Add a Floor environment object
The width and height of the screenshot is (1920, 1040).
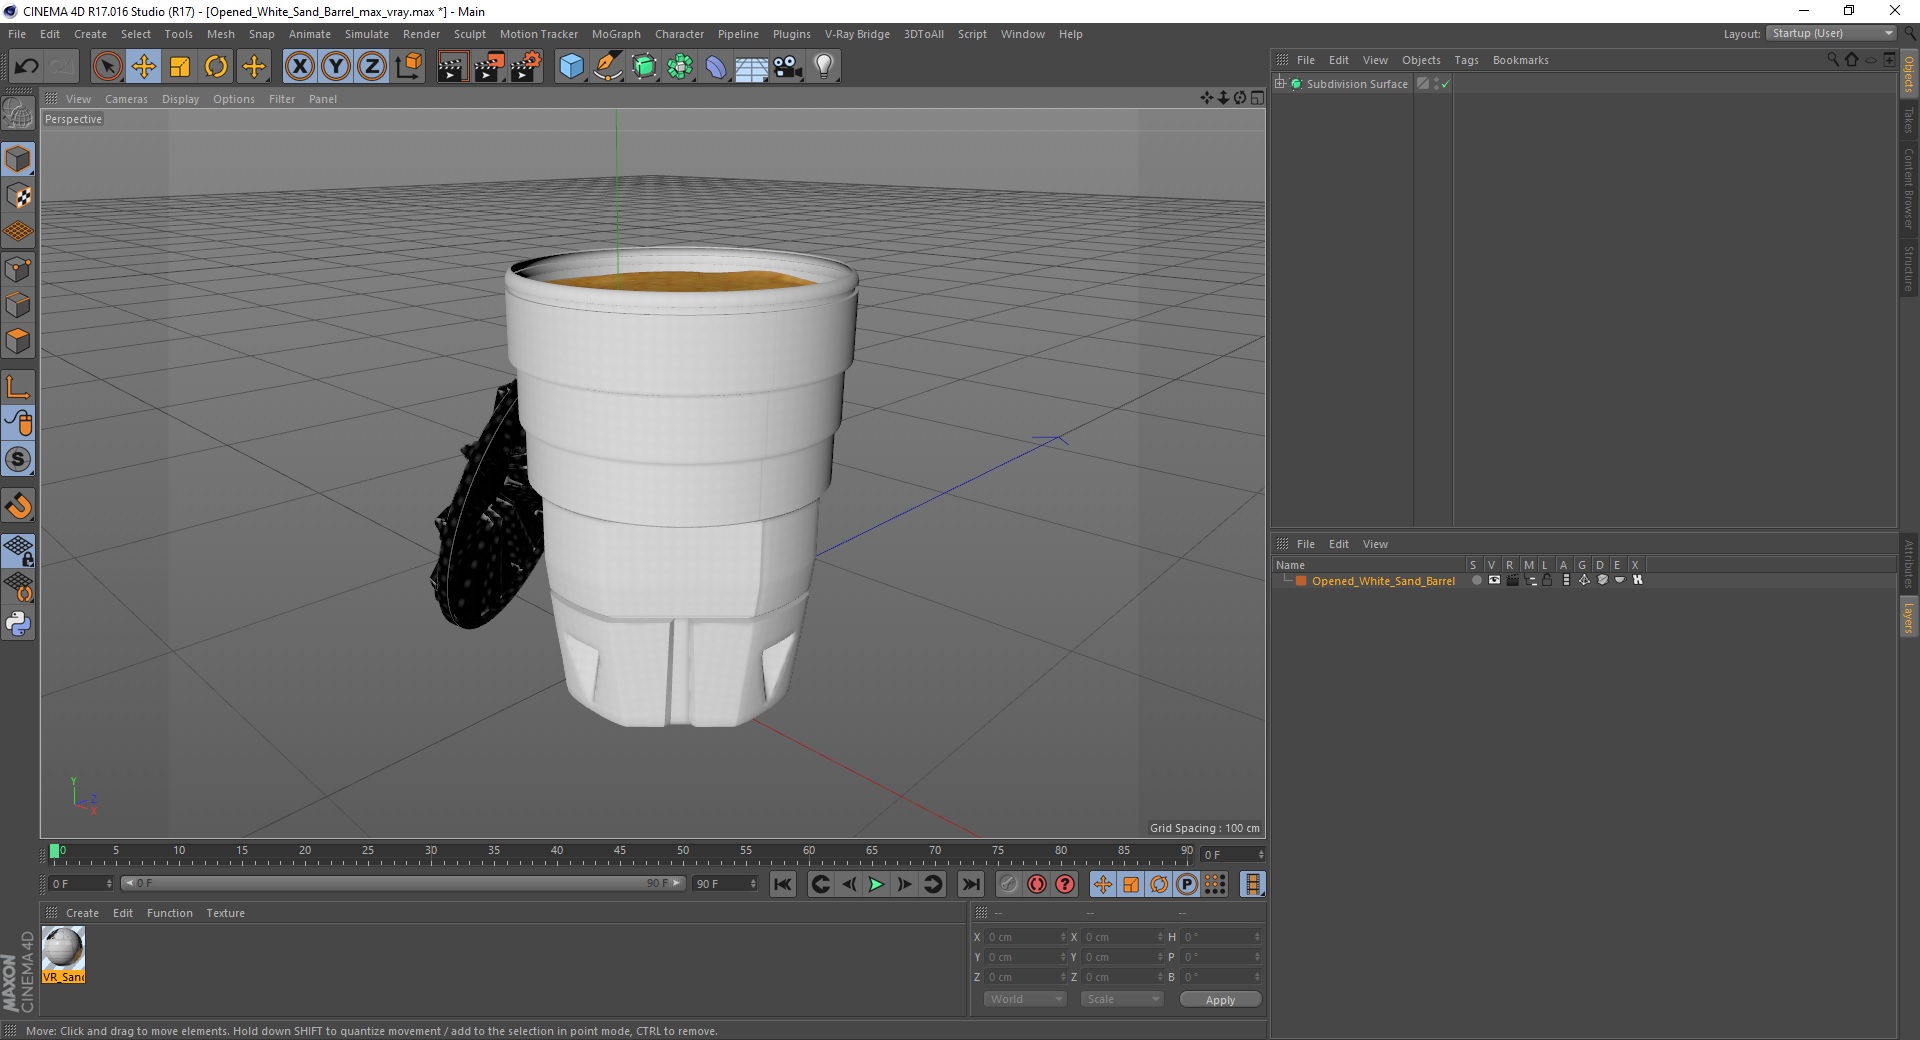click(x=751, y=67)
